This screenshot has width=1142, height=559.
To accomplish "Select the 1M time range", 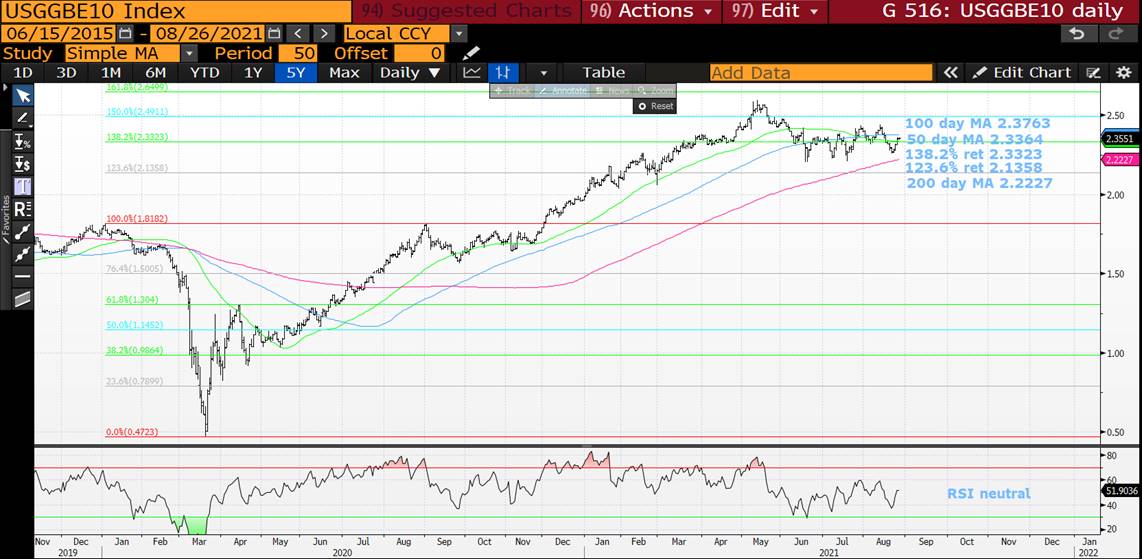I will (x=111, y=72).
